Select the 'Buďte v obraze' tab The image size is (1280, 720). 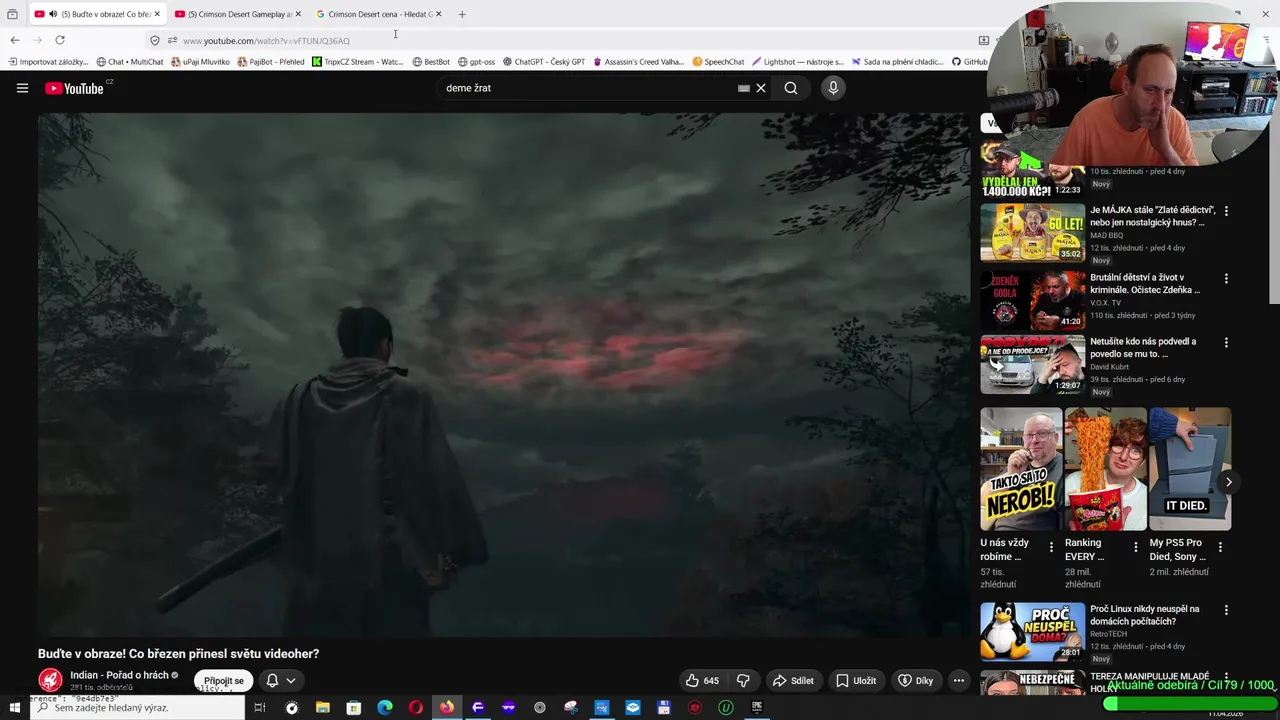(97, 14)
